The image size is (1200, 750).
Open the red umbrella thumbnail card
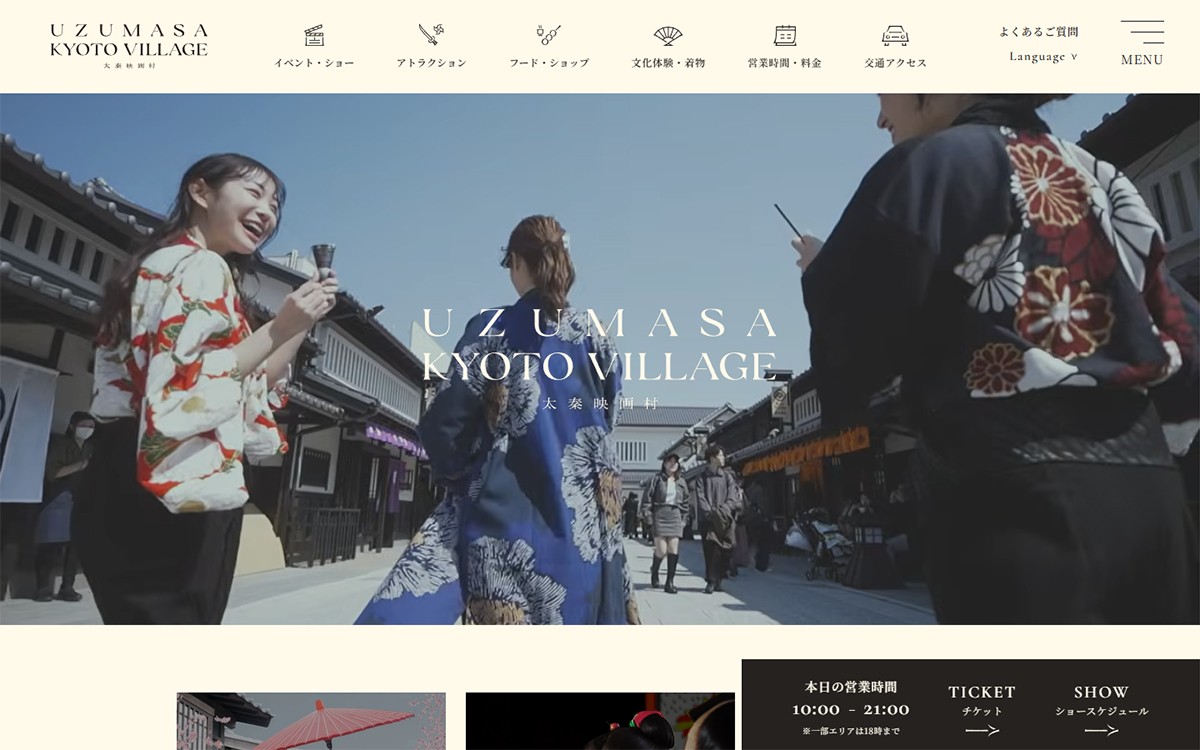click(x=311, y=721)
